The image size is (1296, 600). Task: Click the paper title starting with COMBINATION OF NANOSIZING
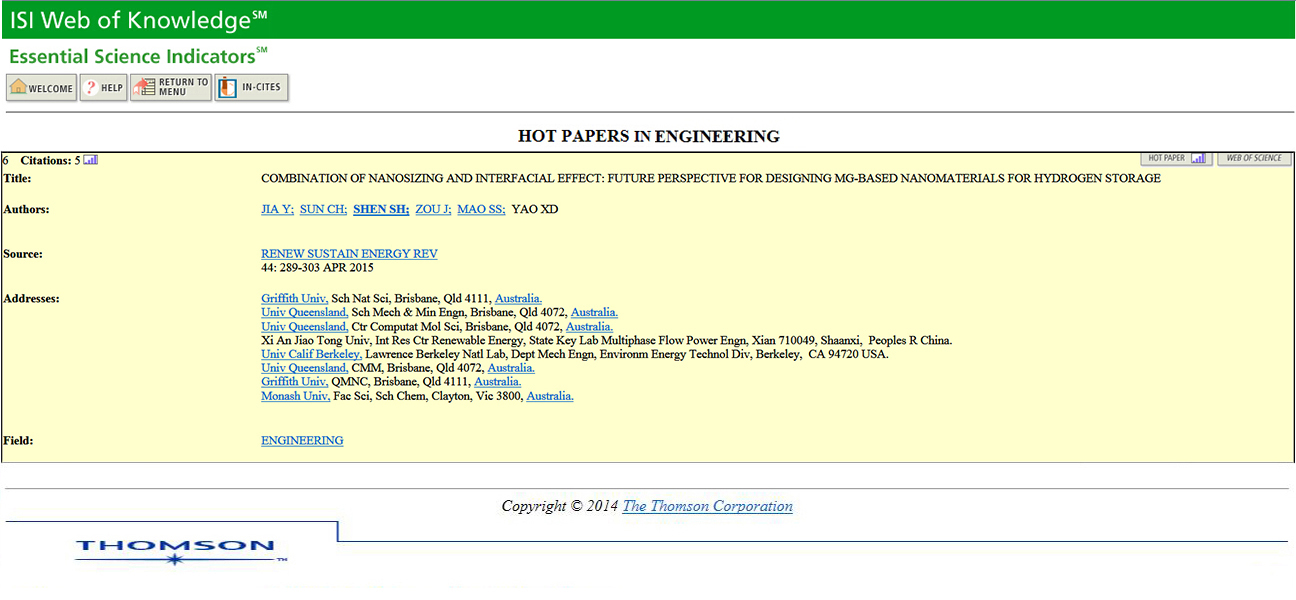(711, 178)
